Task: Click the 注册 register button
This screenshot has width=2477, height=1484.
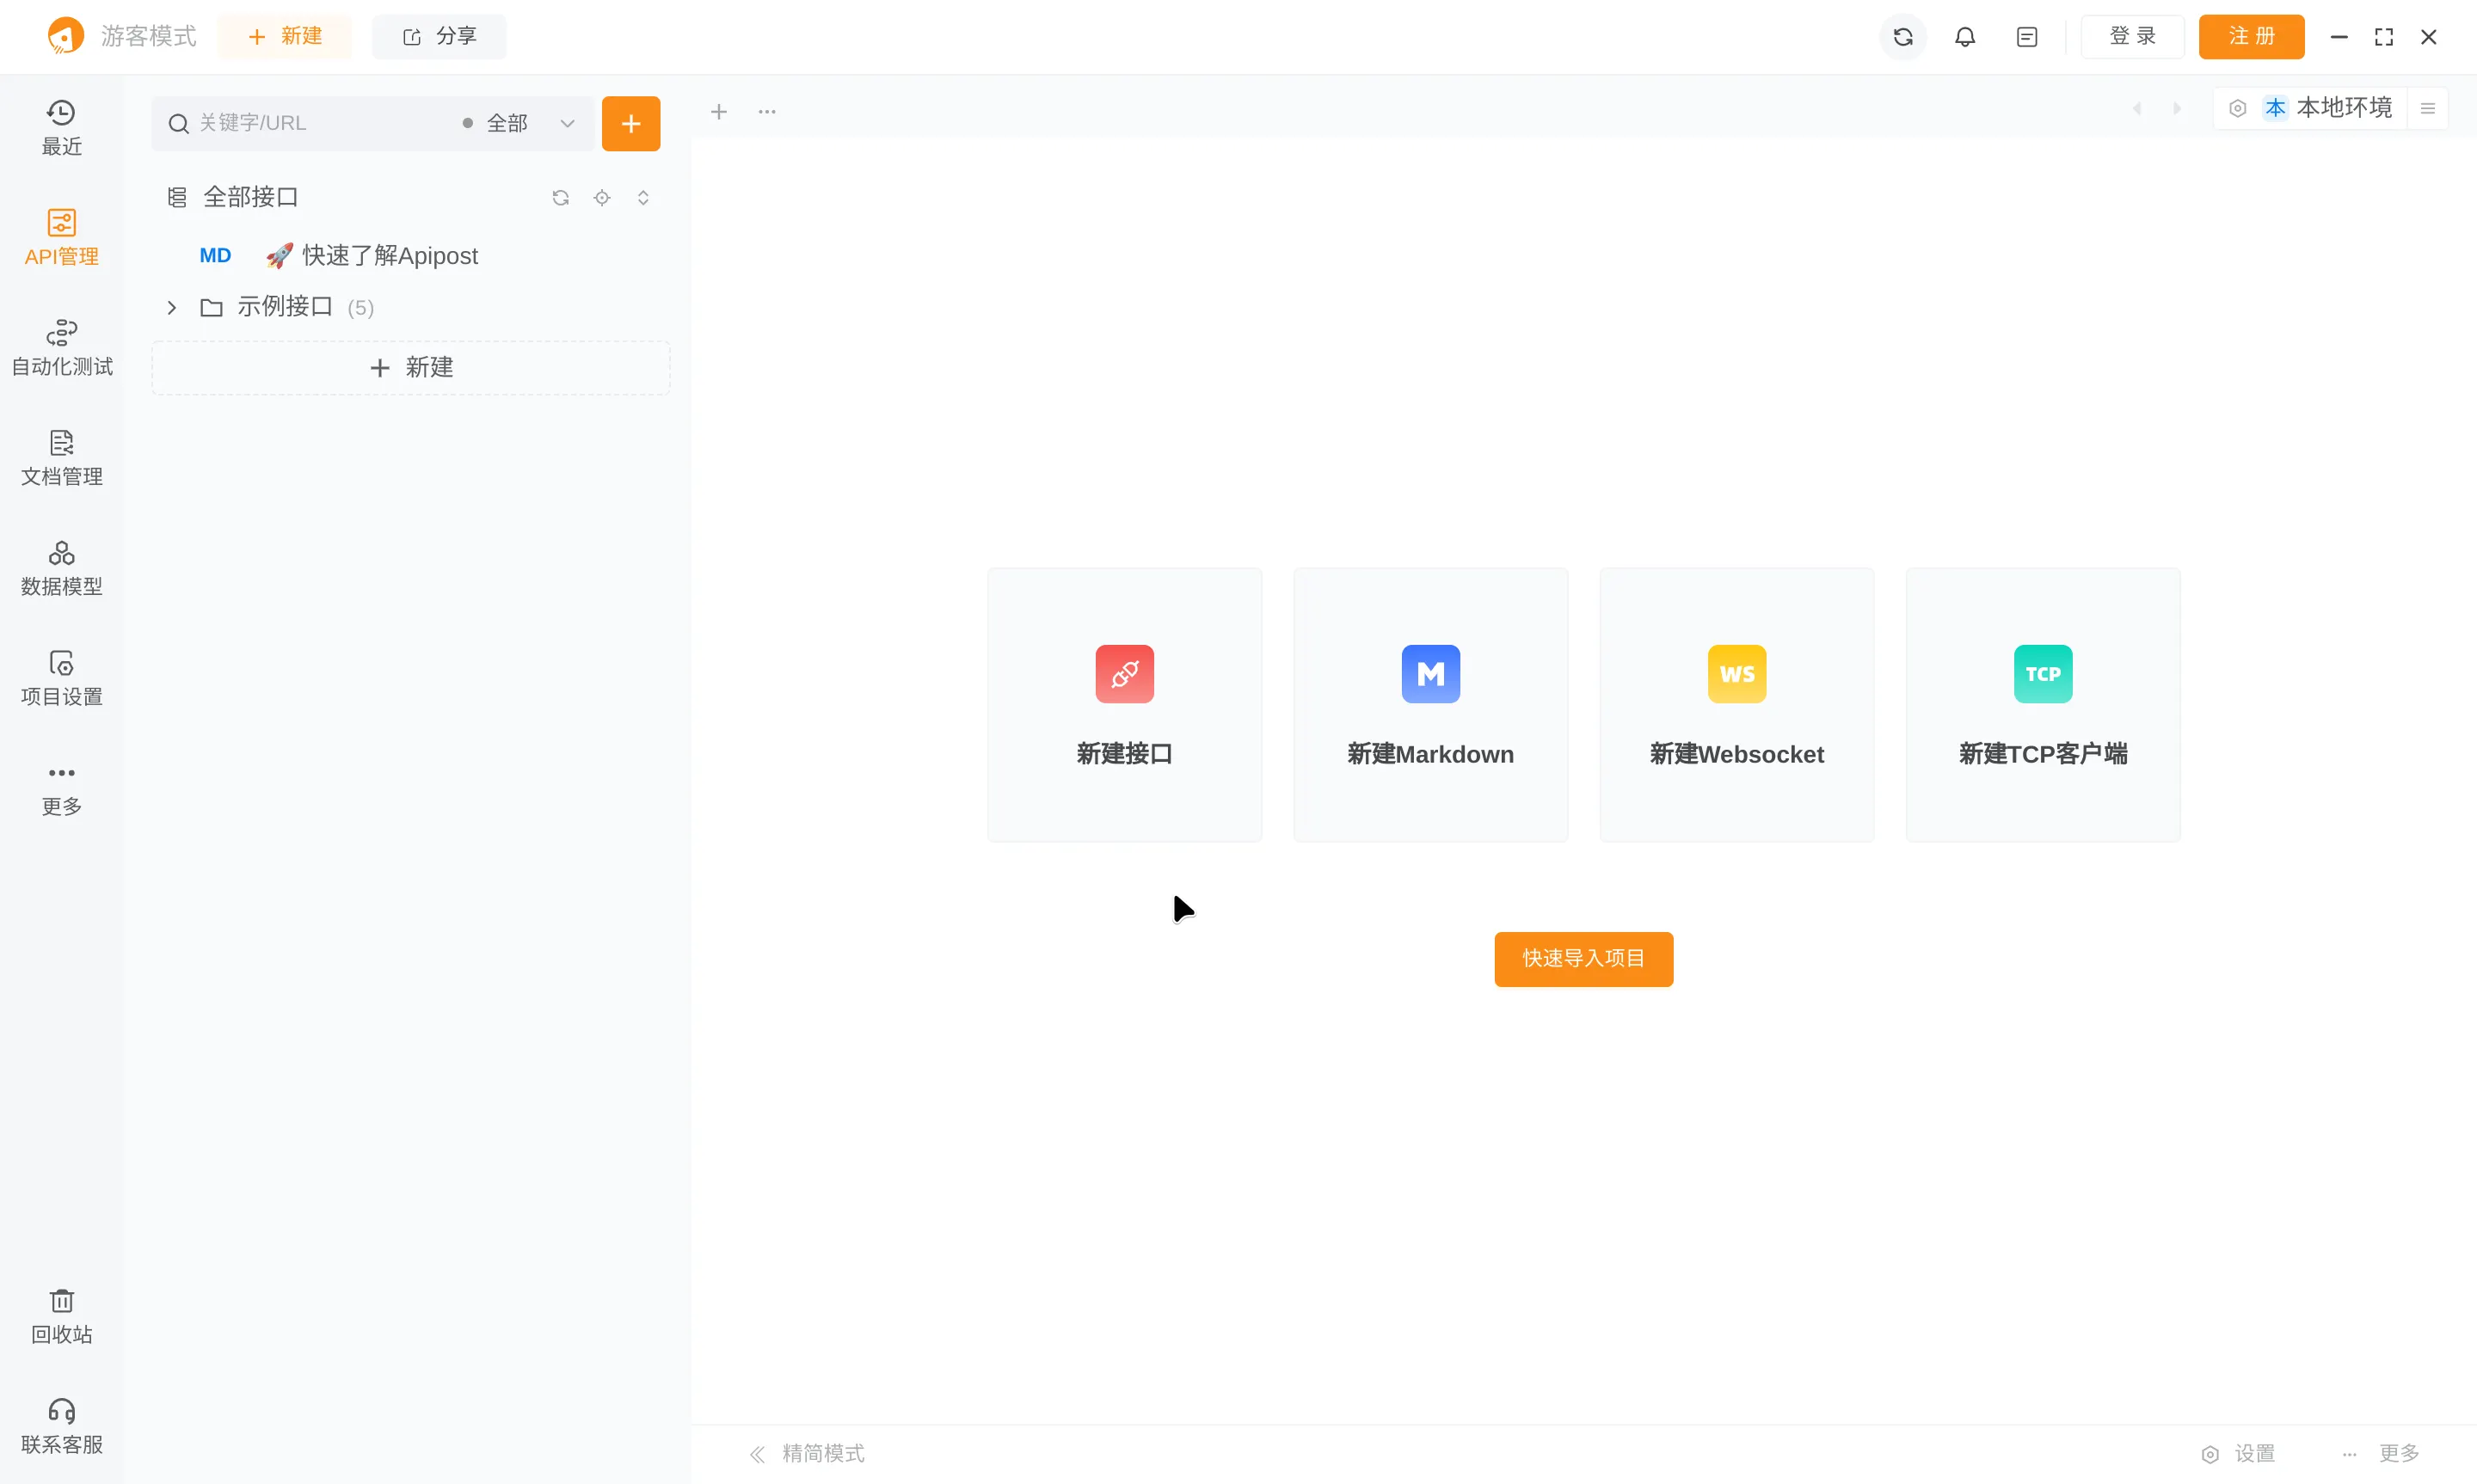Action: 2251,37
